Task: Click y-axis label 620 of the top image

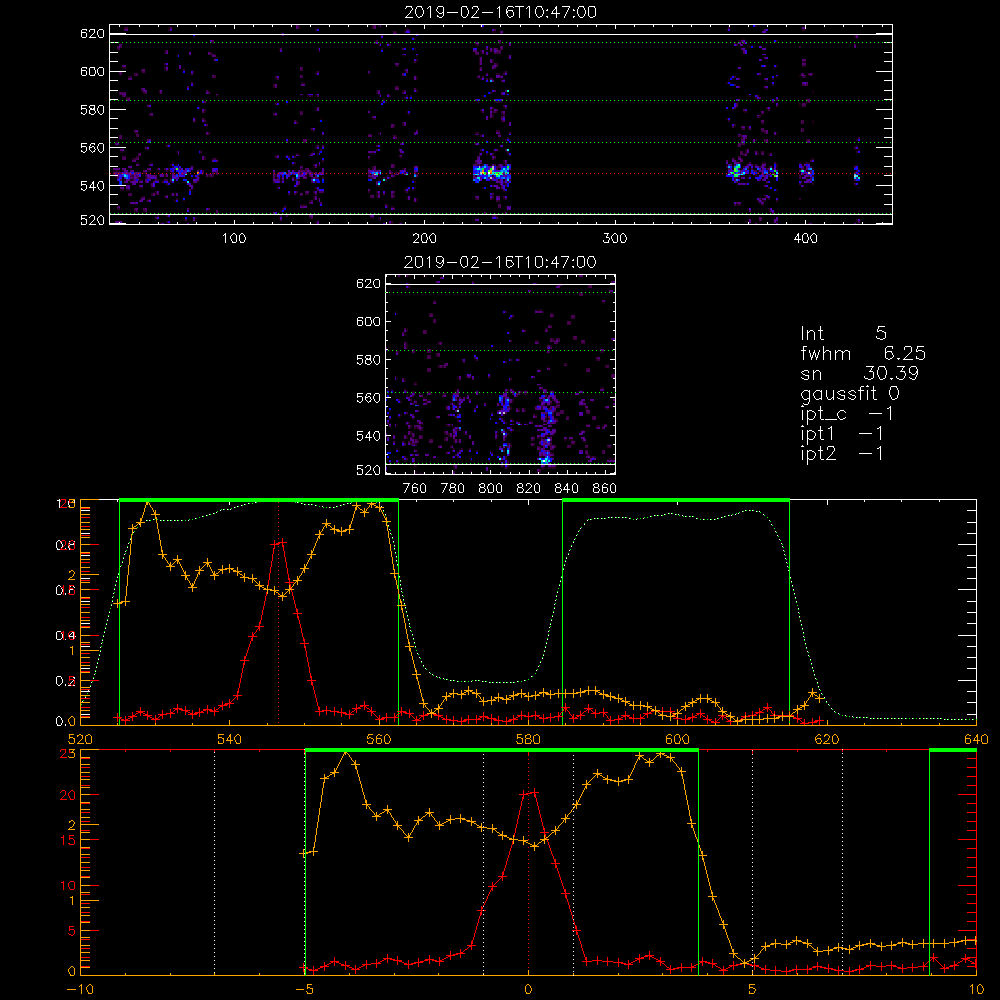Action: 92,33
